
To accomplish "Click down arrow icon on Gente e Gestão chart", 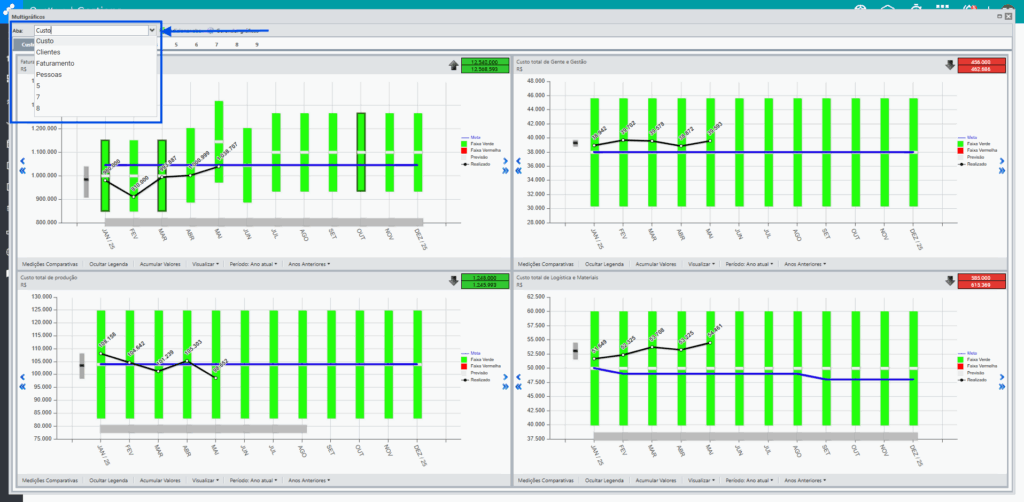I will tap(950, 65).
